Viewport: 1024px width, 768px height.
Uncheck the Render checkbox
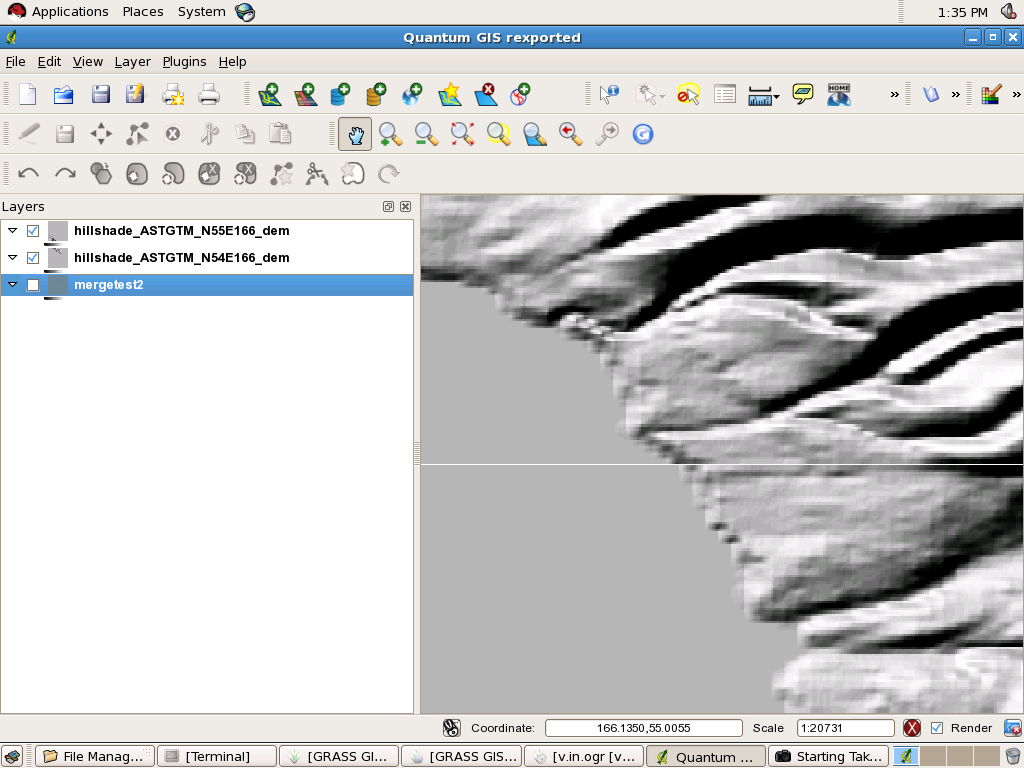(x=937, y=728)
